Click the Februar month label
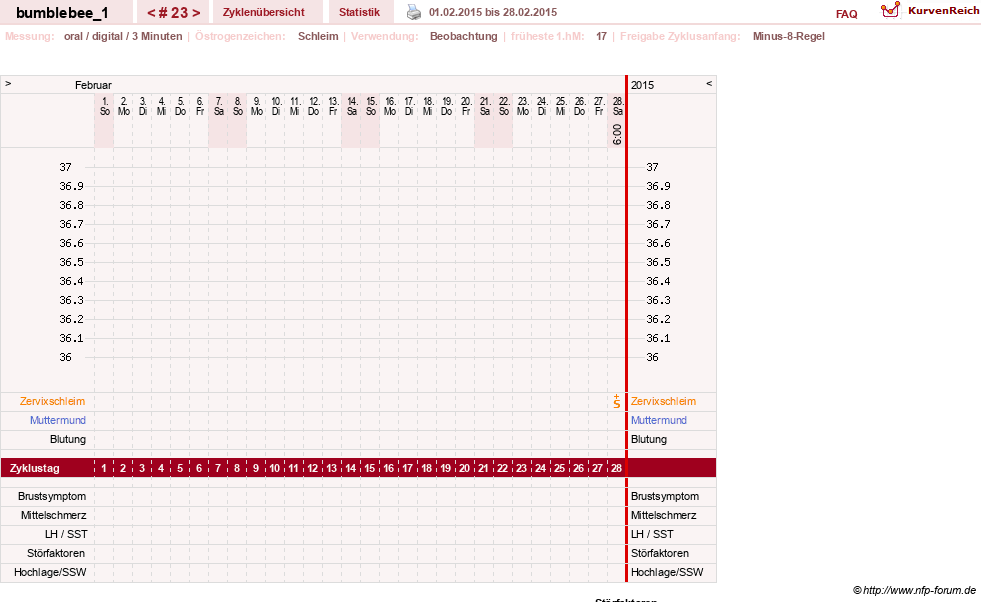 coord(93,85)
